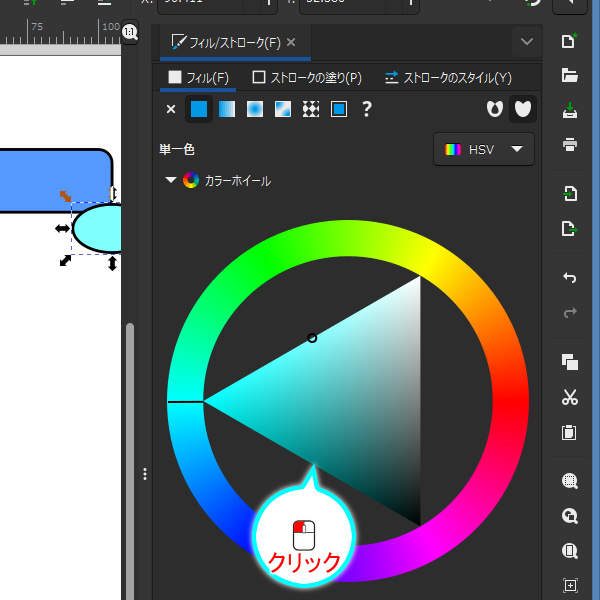Switch to the ストロークのスタイル(Y) tab
The image size is (600, 600).
(x=448, y=78)
